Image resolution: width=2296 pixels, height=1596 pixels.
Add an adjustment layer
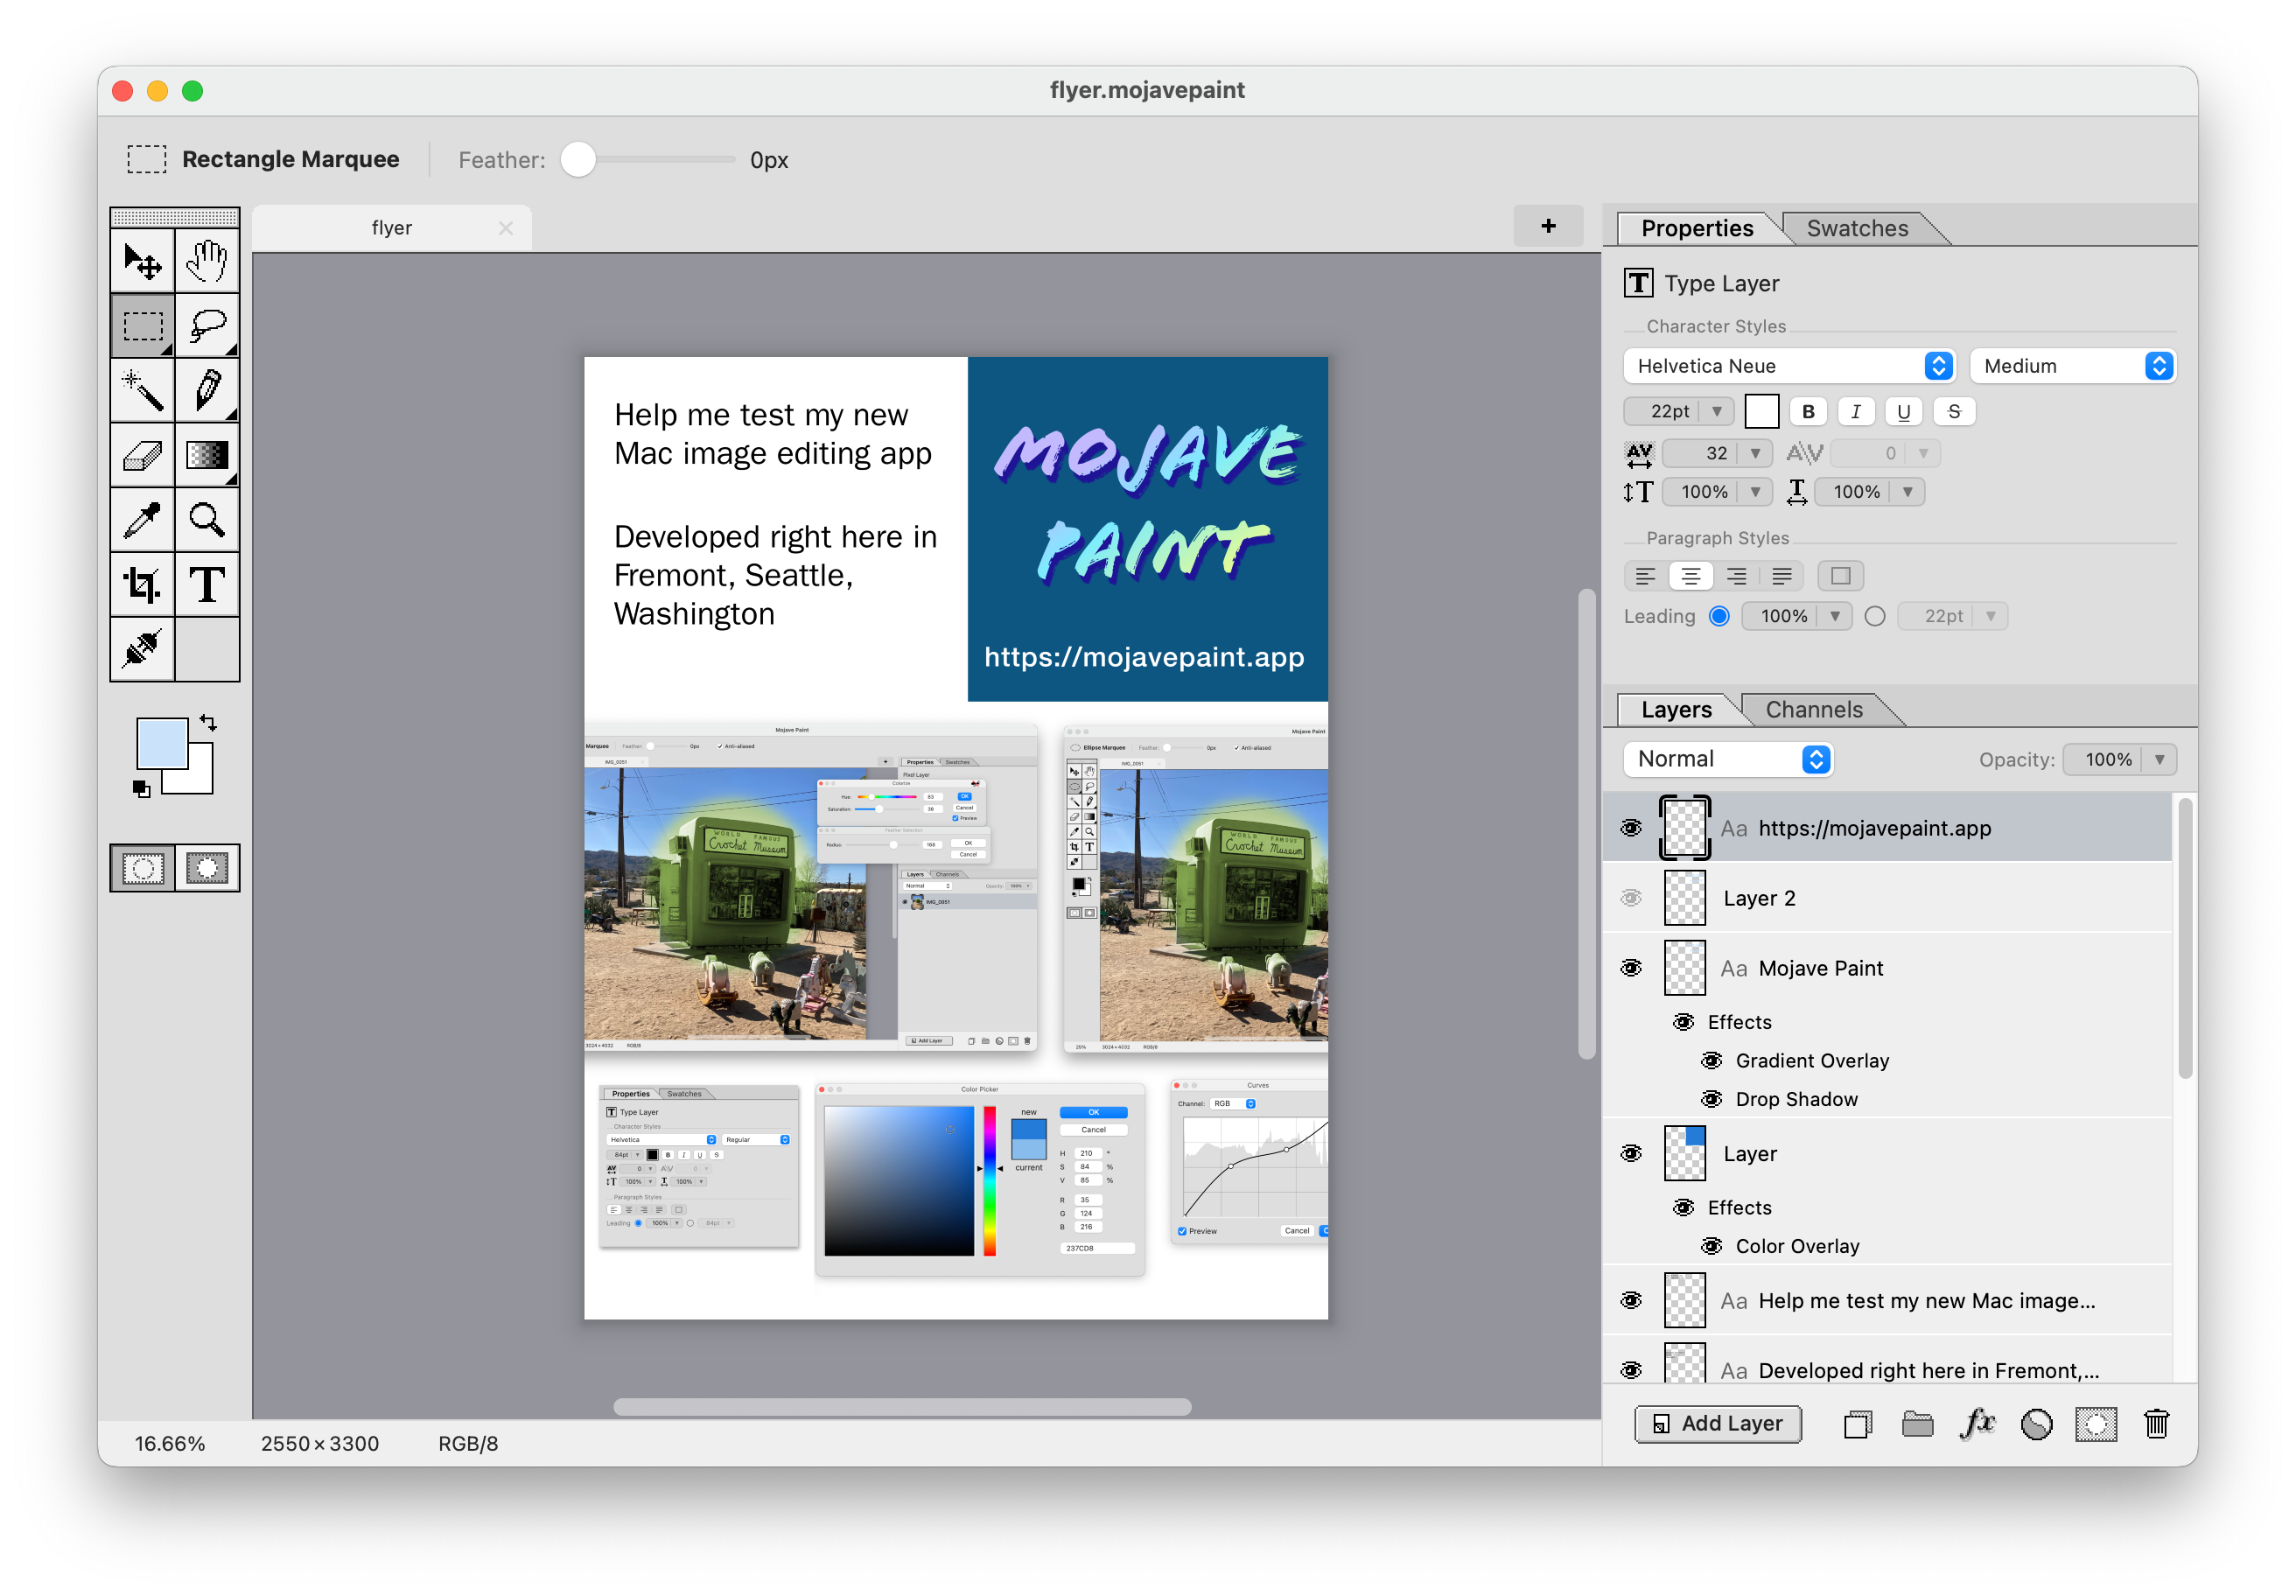point(2036,1424)
